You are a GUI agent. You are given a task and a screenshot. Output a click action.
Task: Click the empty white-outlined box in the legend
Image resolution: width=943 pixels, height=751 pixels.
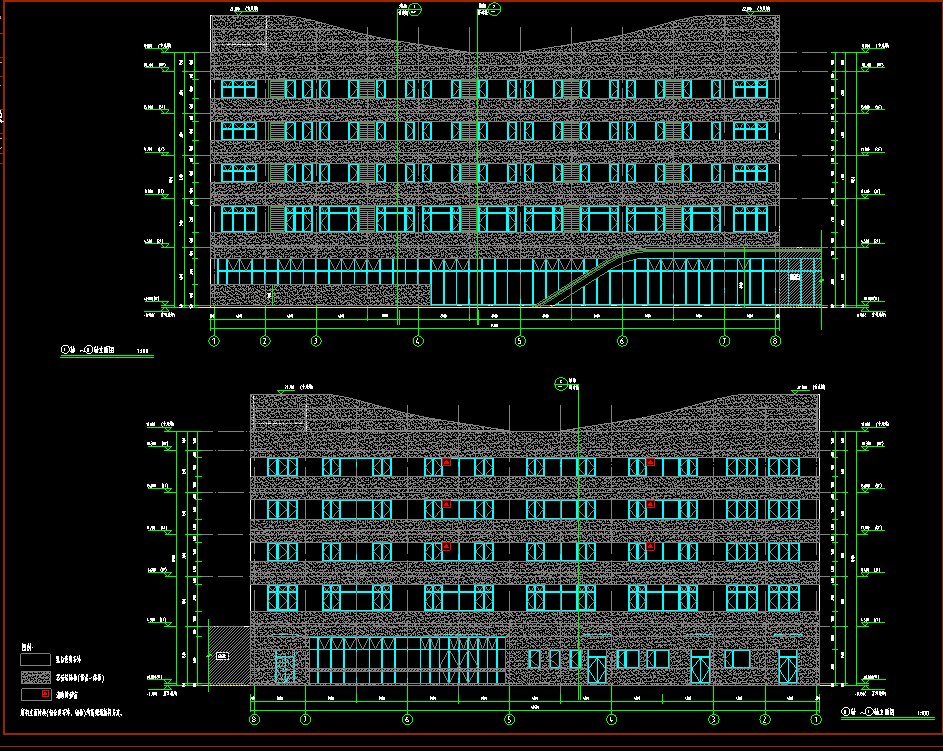(35, 660)
